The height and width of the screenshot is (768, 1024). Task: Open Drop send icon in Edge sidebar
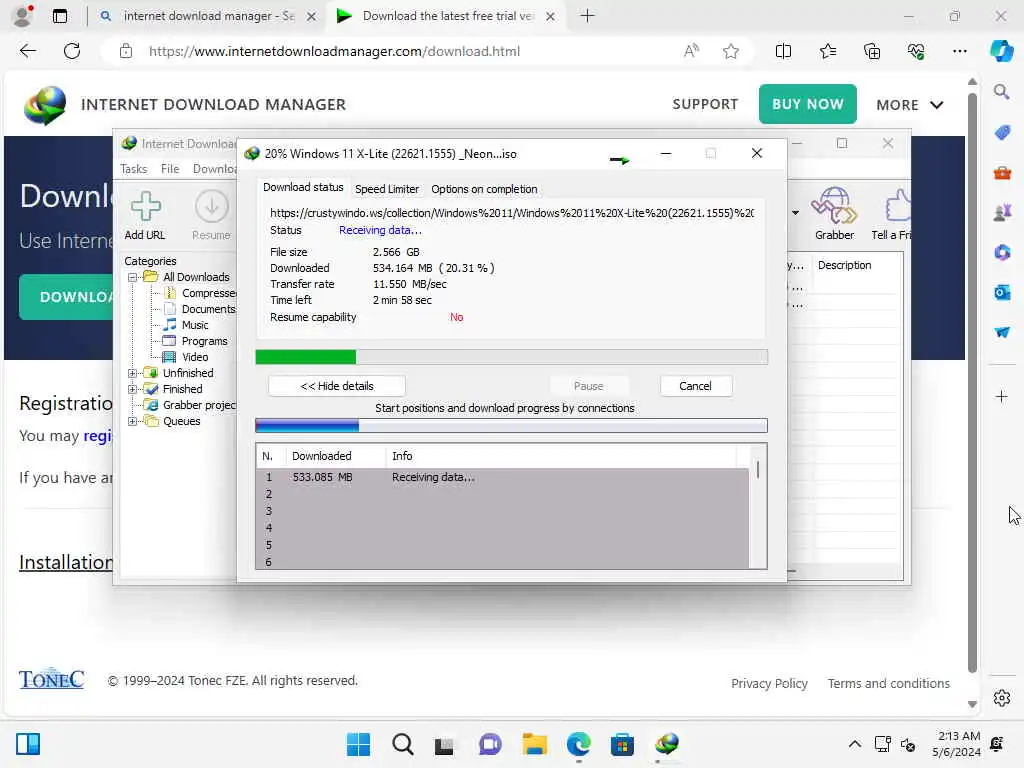1002,332
